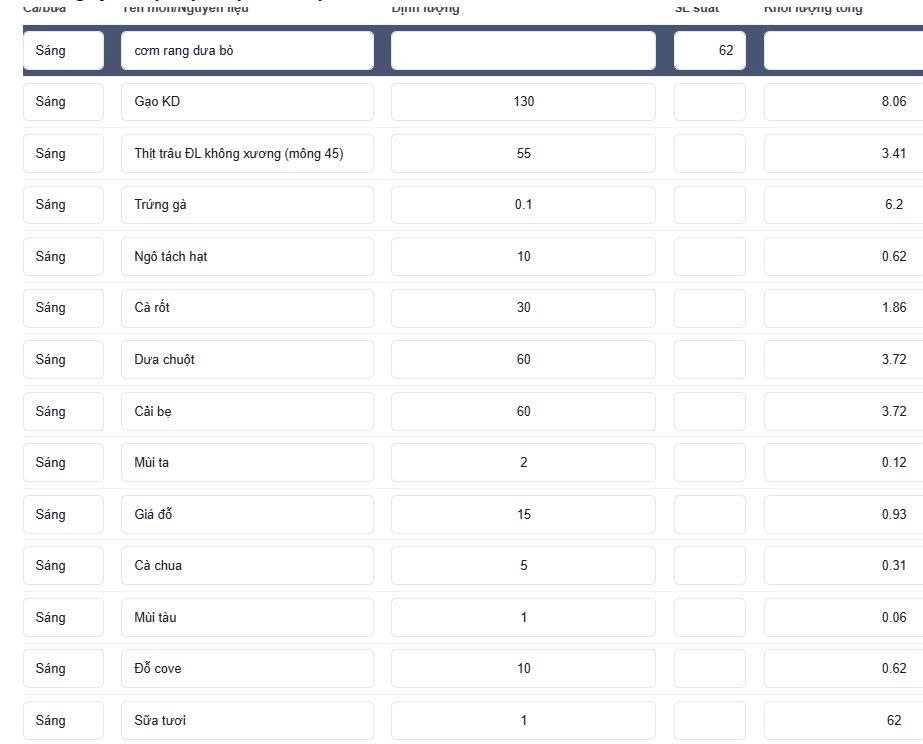Screen dimensions: 923x744
Task: Click total 3.72 for Cải bẹ
Action: click(x=844, y=411)
